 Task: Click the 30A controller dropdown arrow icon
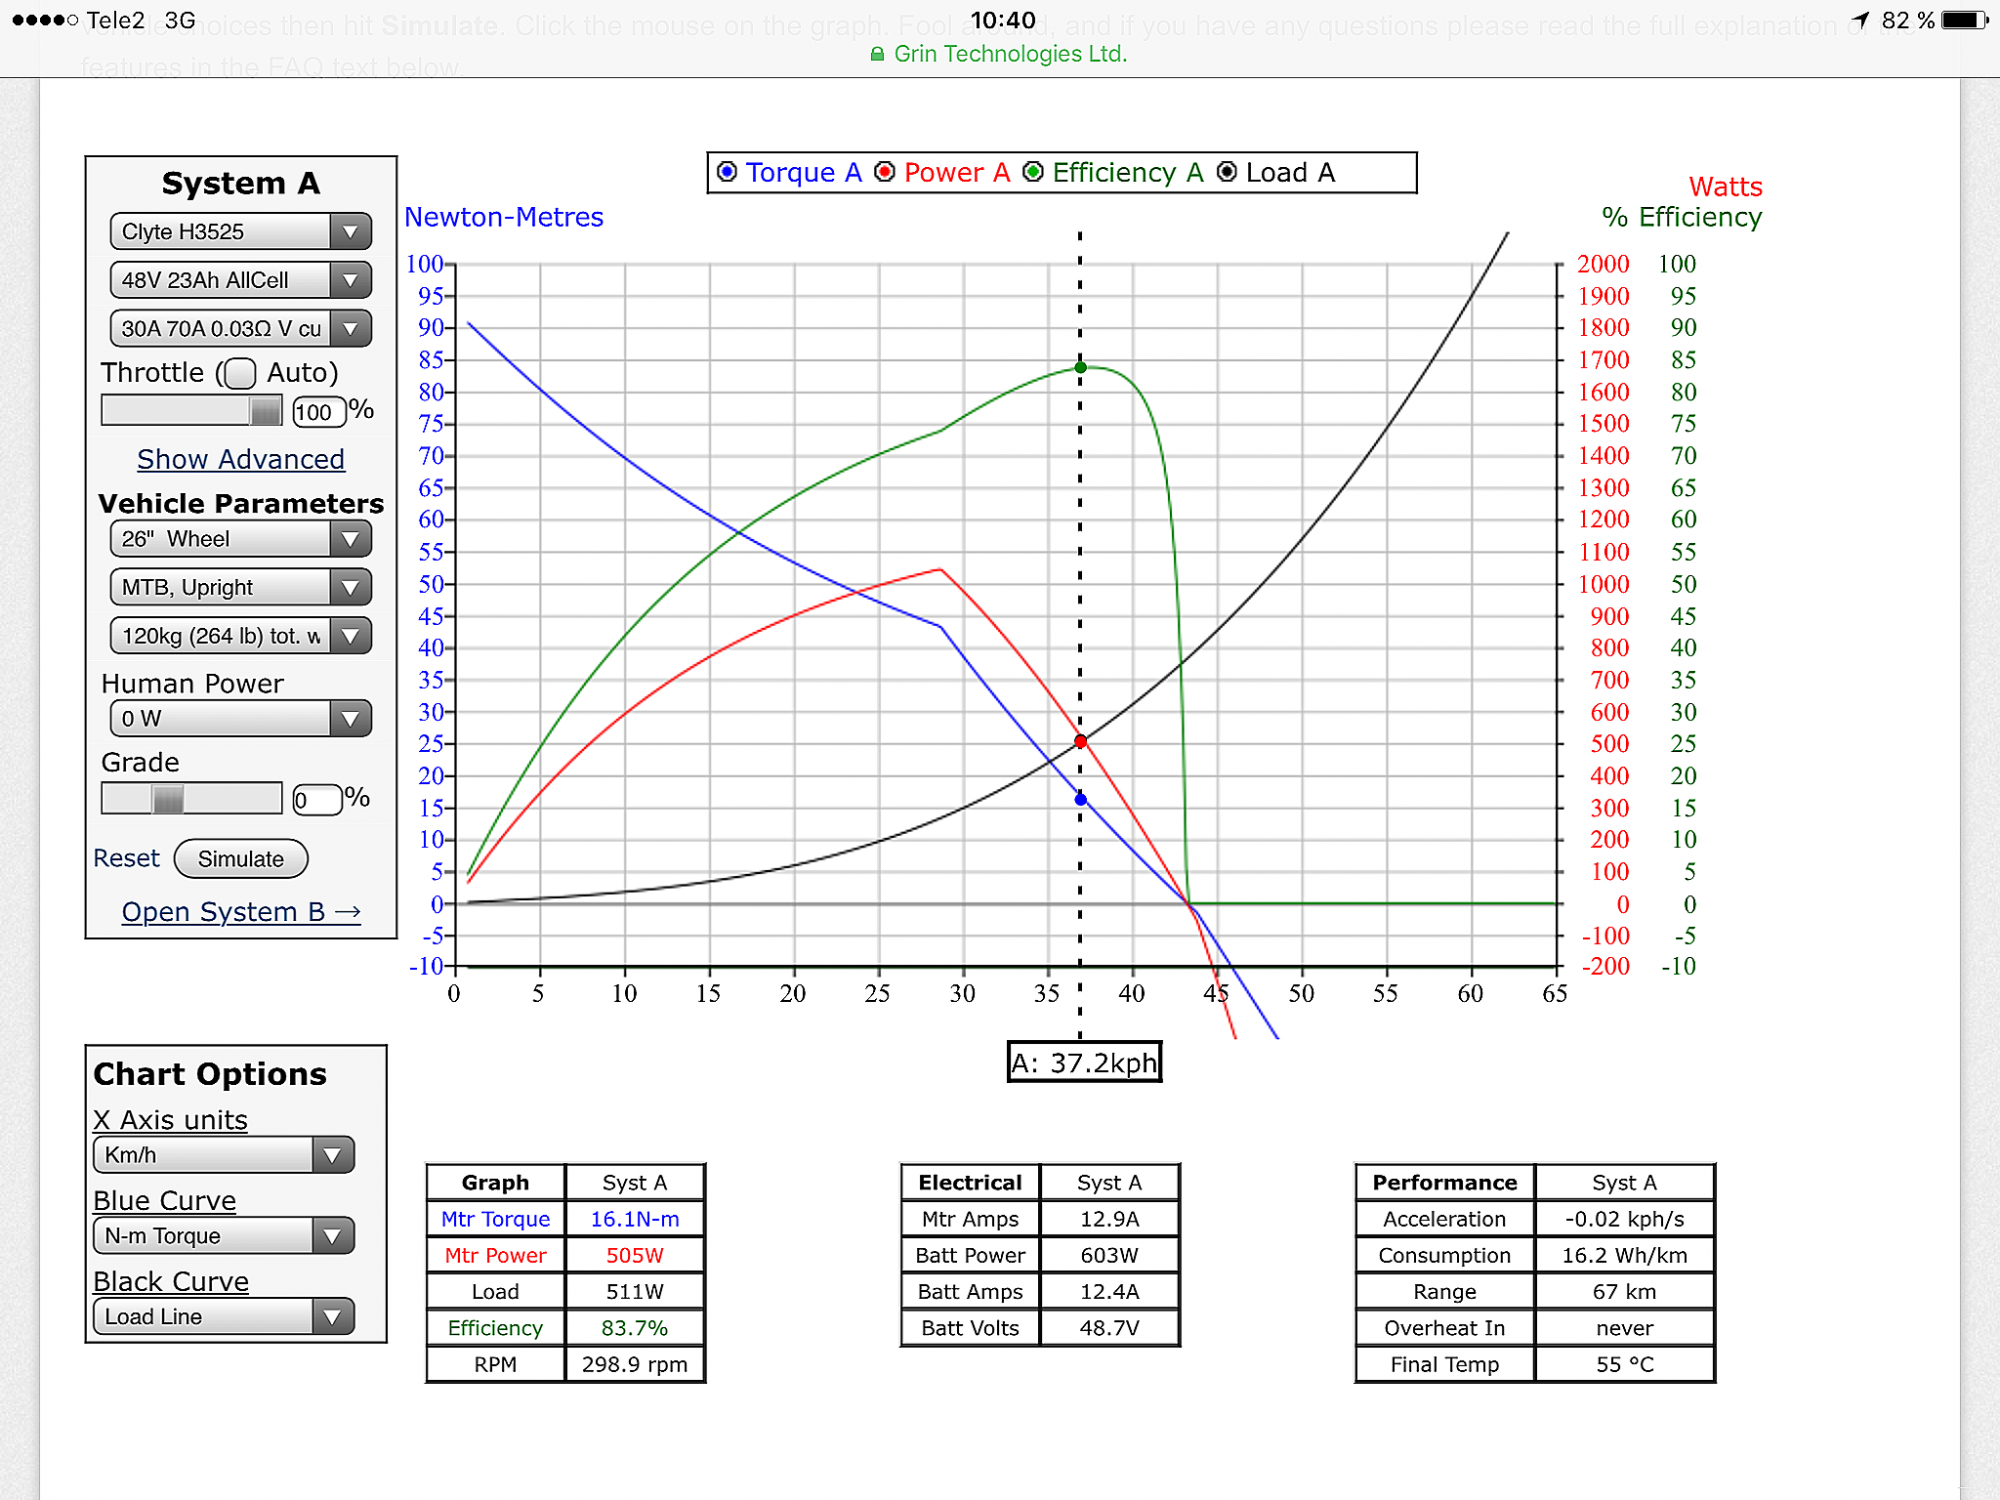pyautogui.click(x=350, y=328)
